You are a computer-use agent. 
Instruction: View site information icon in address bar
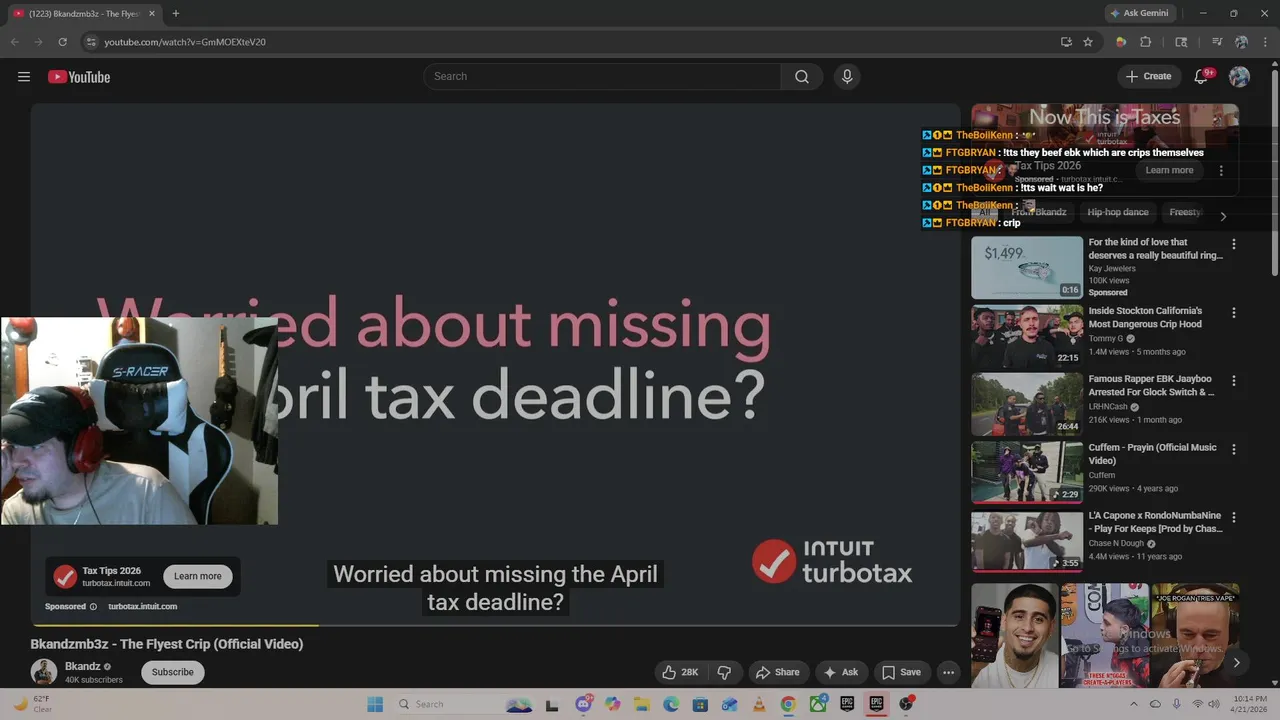pos(91,42)
